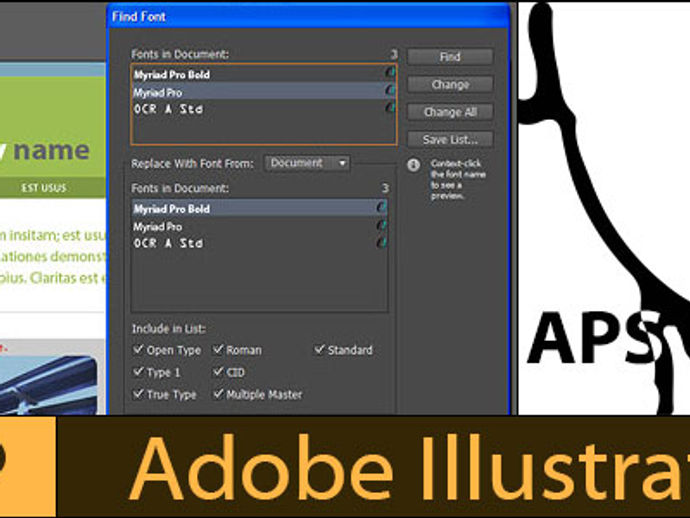Viewport: 690px width, 518px height.
Task: Select Myriad Pro in top font list
Action: pos(263,92)
